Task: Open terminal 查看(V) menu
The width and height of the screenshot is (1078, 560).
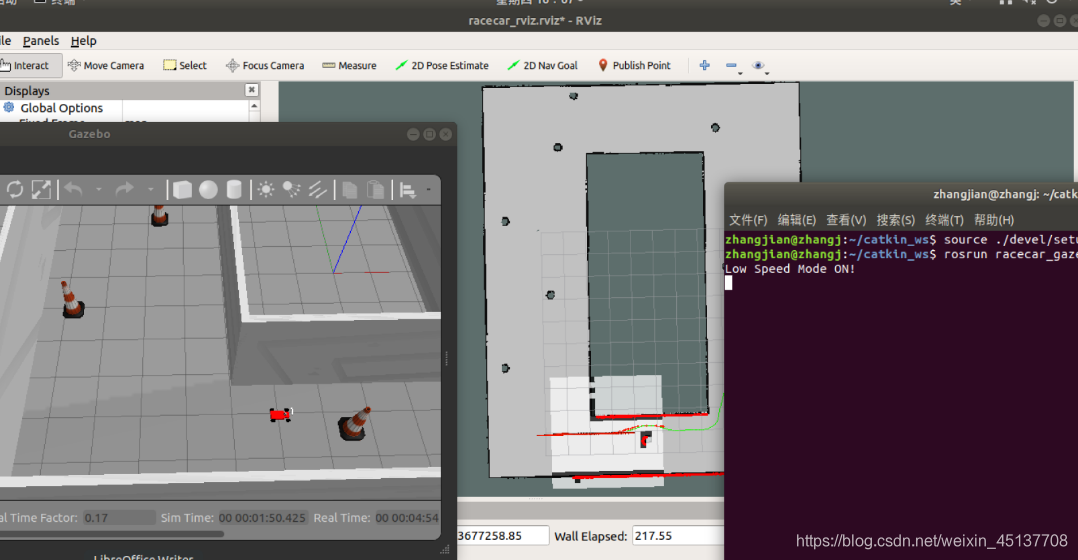Action: point(846,220)
